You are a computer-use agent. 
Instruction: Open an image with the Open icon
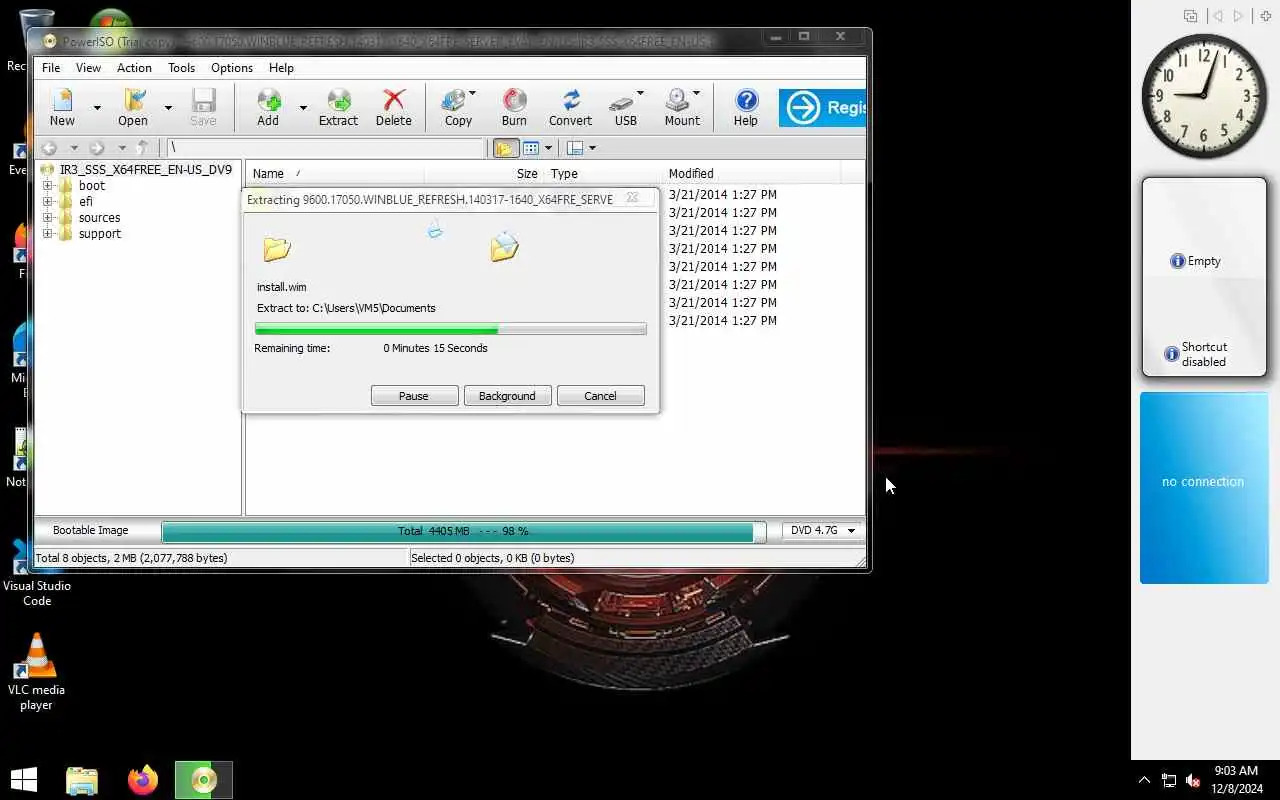pyautogui.click(x=133, y=107)
